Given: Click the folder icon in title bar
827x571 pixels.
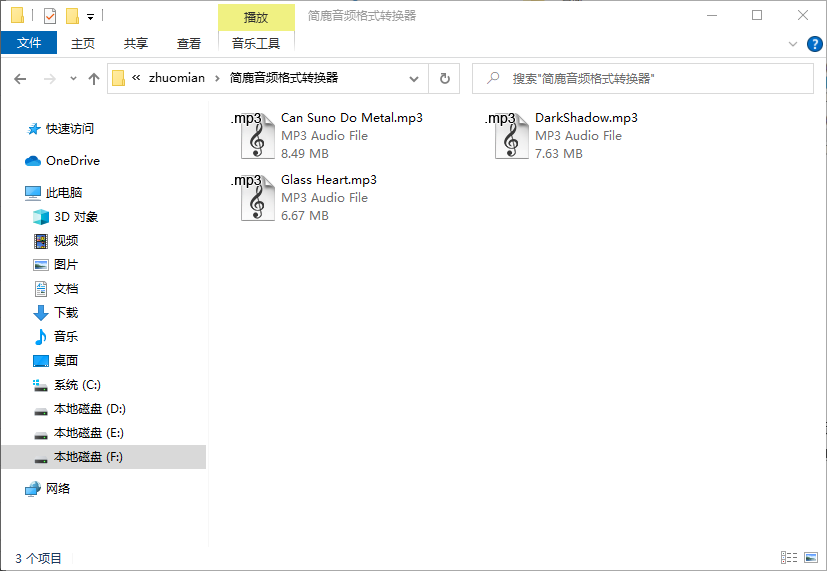Looking at the screenshot, I should pos(17,15).
